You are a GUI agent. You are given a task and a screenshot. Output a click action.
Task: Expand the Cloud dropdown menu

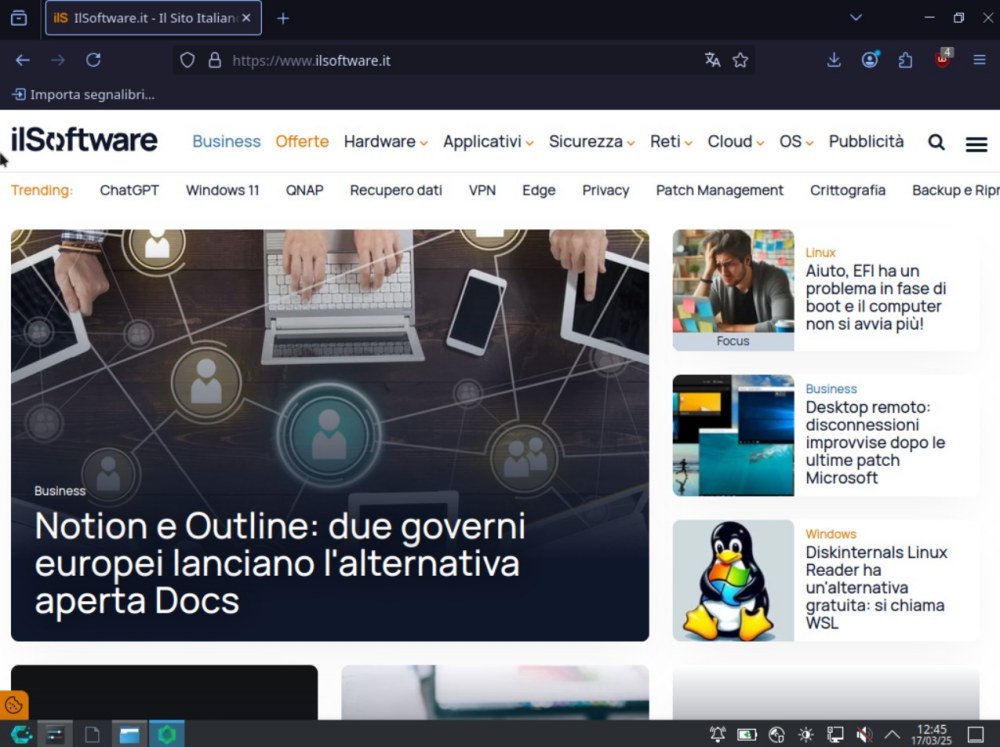pyautogui.click(x=735, y=141)
